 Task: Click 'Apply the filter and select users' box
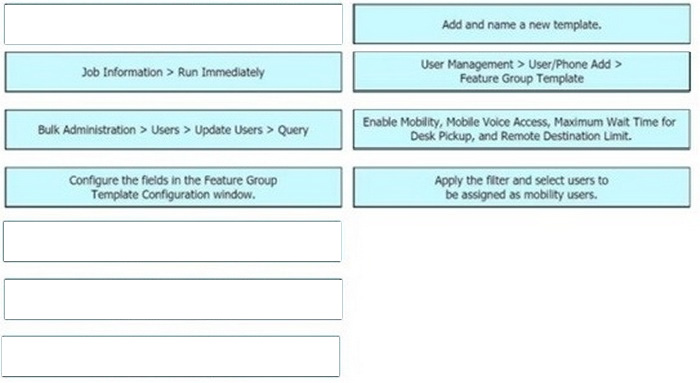(521, 187)
